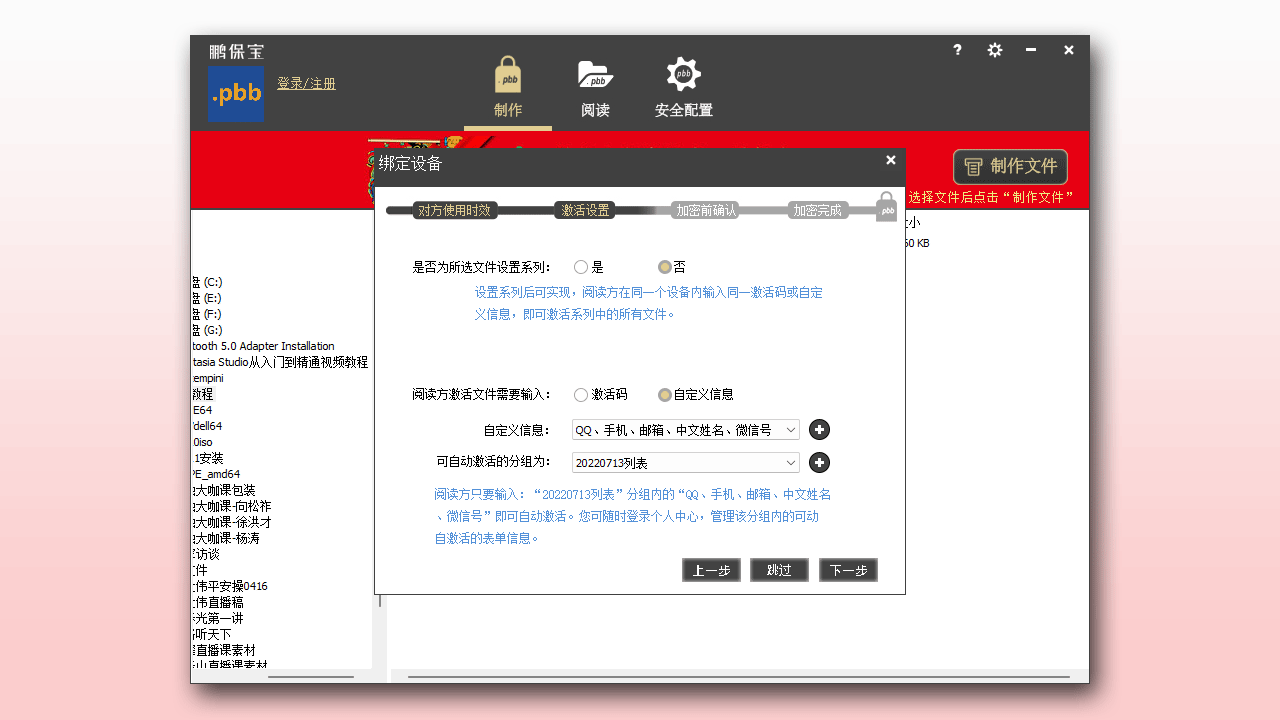Viewport: 1280px width, 720px height.
Task: Open the title bar settings gear icon
Action: click(x=994, y=49)
